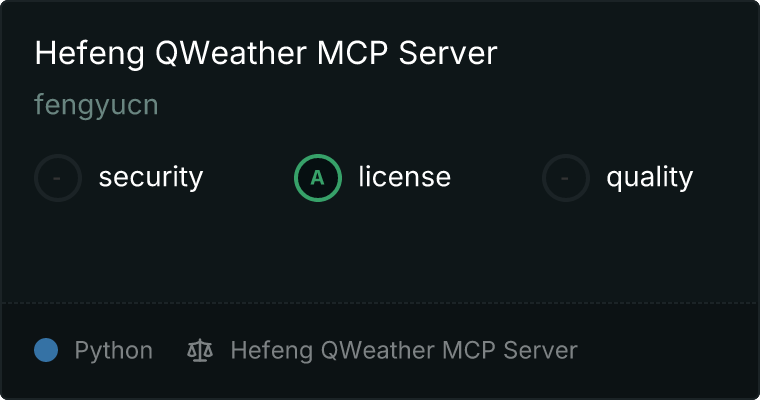Select the quality label text
Viewport: 760px width, 400px height.
[x=649, y=177]
